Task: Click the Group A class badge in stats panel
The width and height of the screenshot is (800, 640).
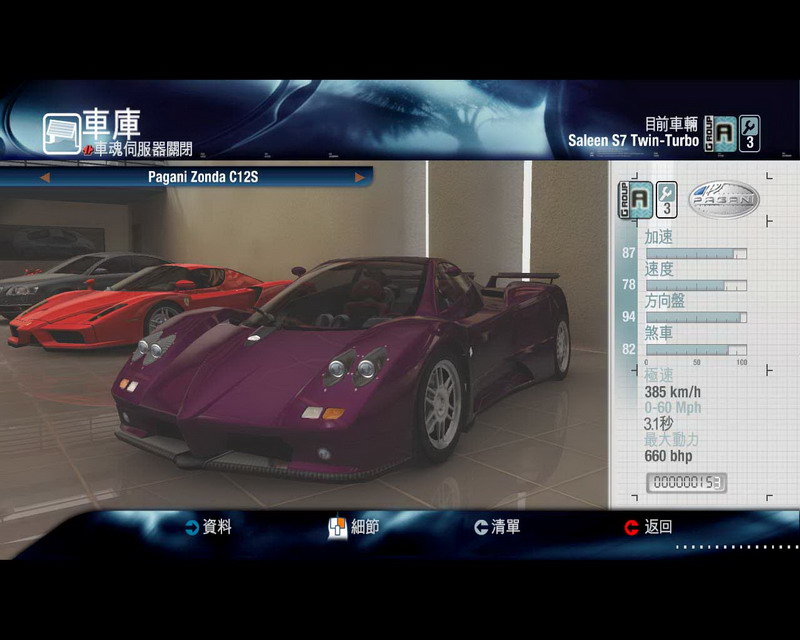Action: coord(637,199)
